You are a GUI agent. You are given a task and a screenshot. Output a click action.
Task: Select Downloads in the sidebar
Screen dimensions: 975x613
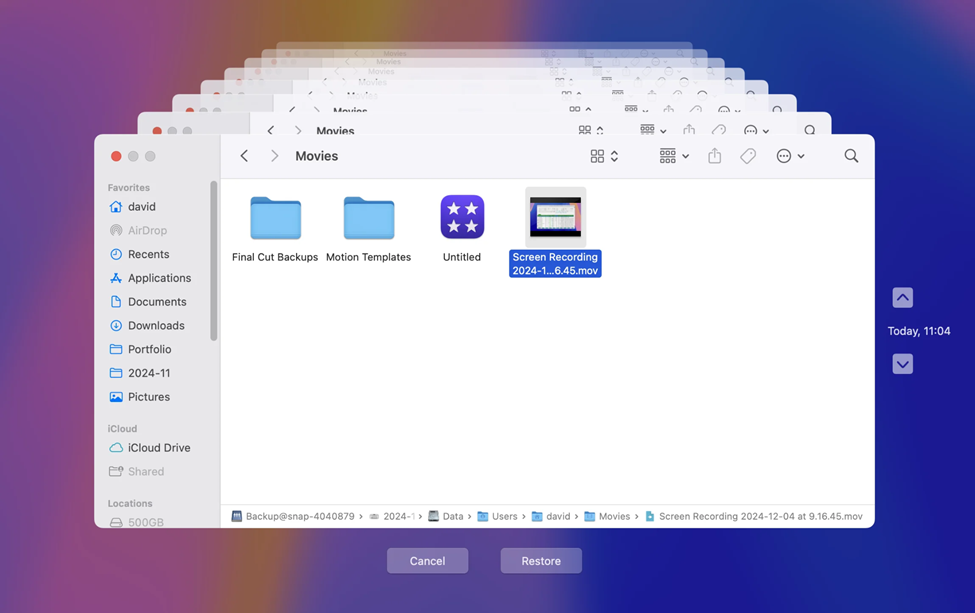(156, 325)
